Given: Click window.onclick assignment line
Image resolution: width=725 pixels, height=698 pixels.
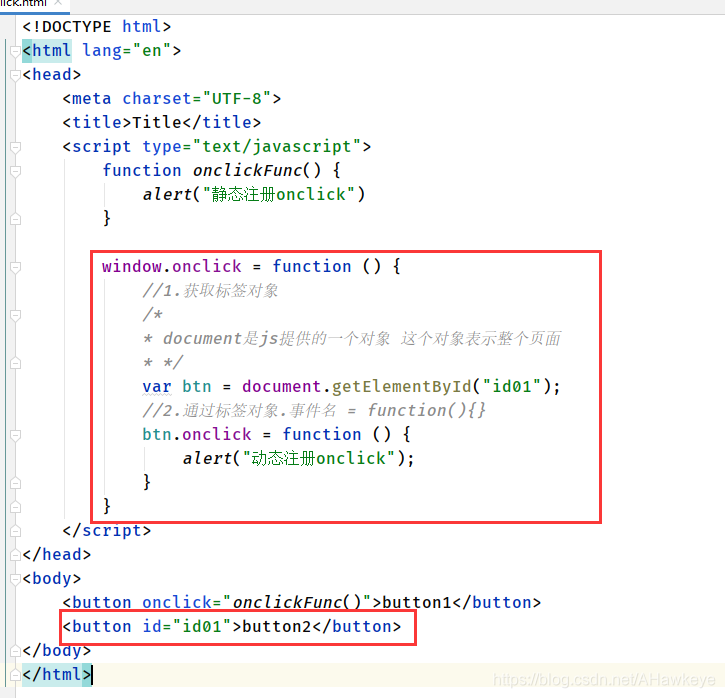Looking at the screenshot, I should point(252,266).
